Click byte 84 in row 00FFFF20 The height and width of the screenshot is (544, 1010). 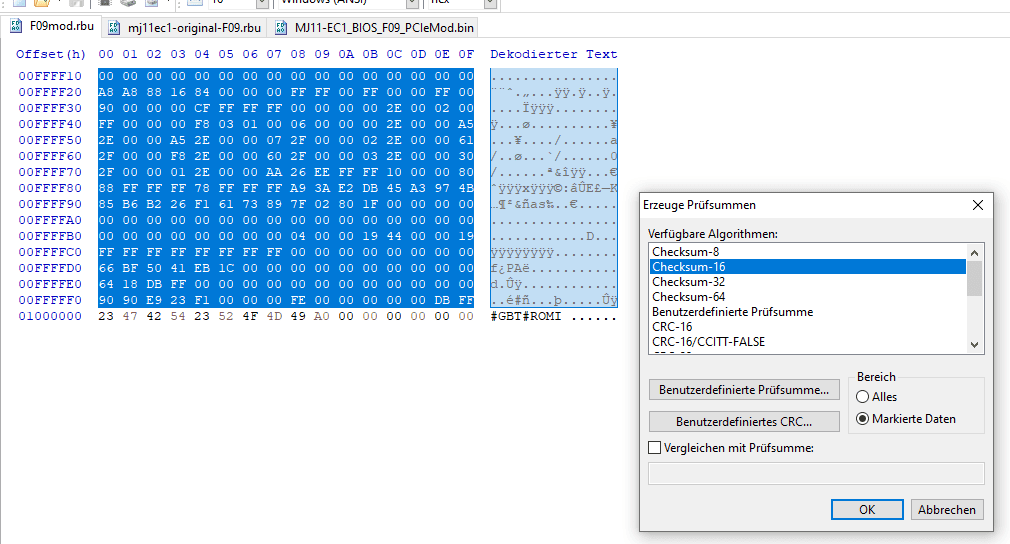coord(202,92)
